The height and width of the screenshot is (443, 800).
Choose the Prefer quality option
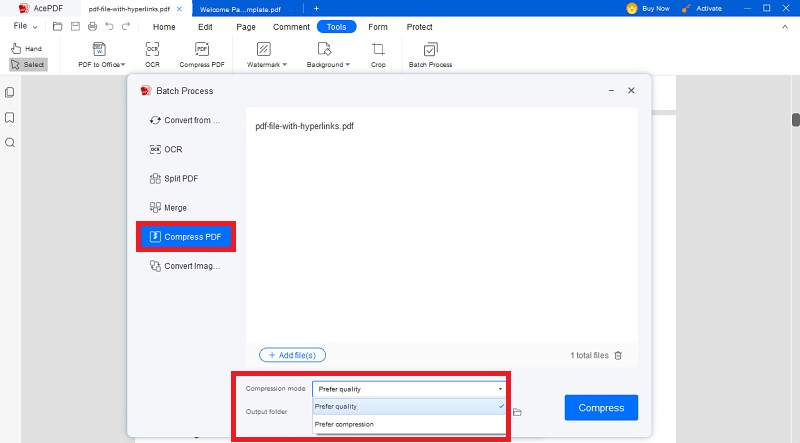coord(409,406)
